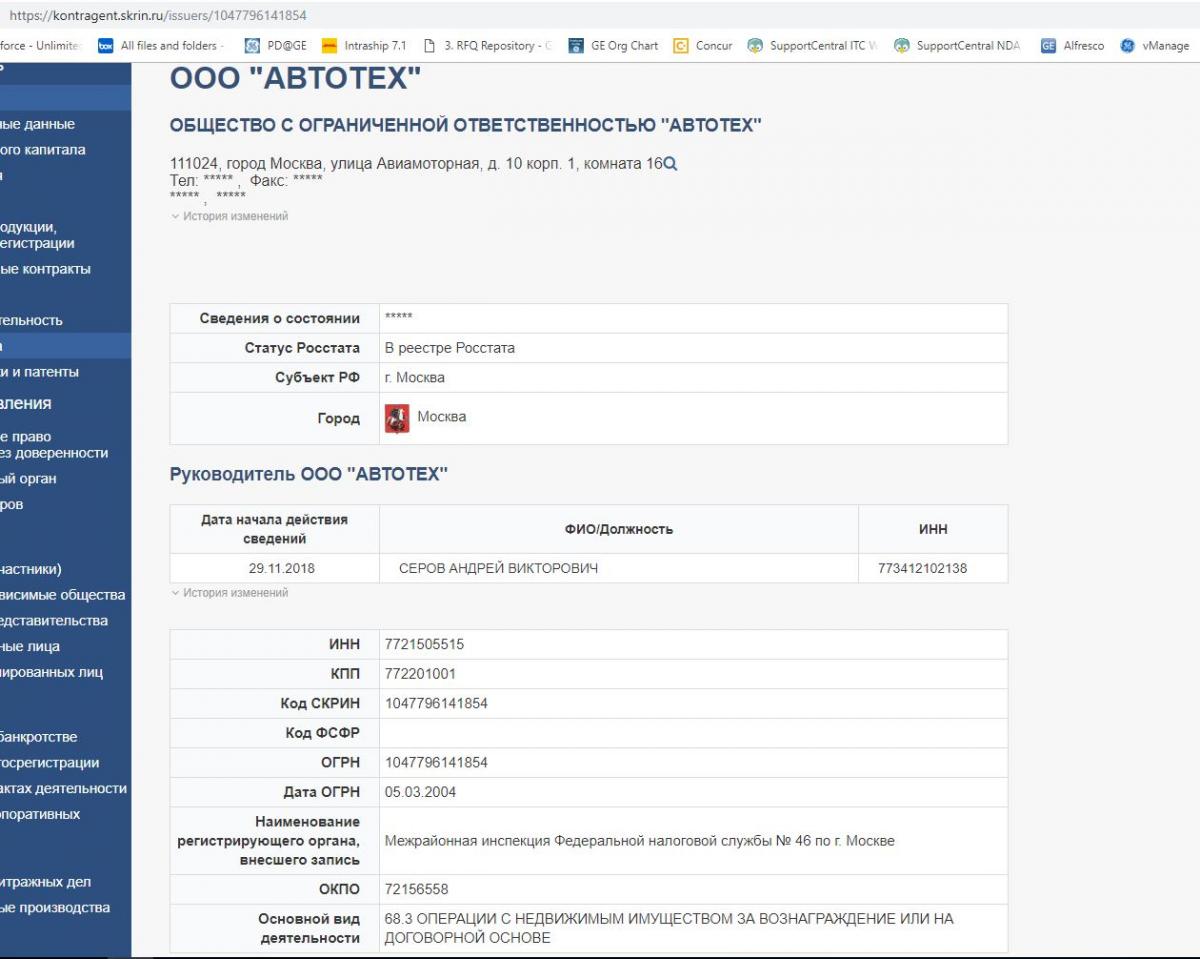This screenshot has width=1200, height=959.
Task: Click the Сведения о состоянии label
Action: point(280,318)
